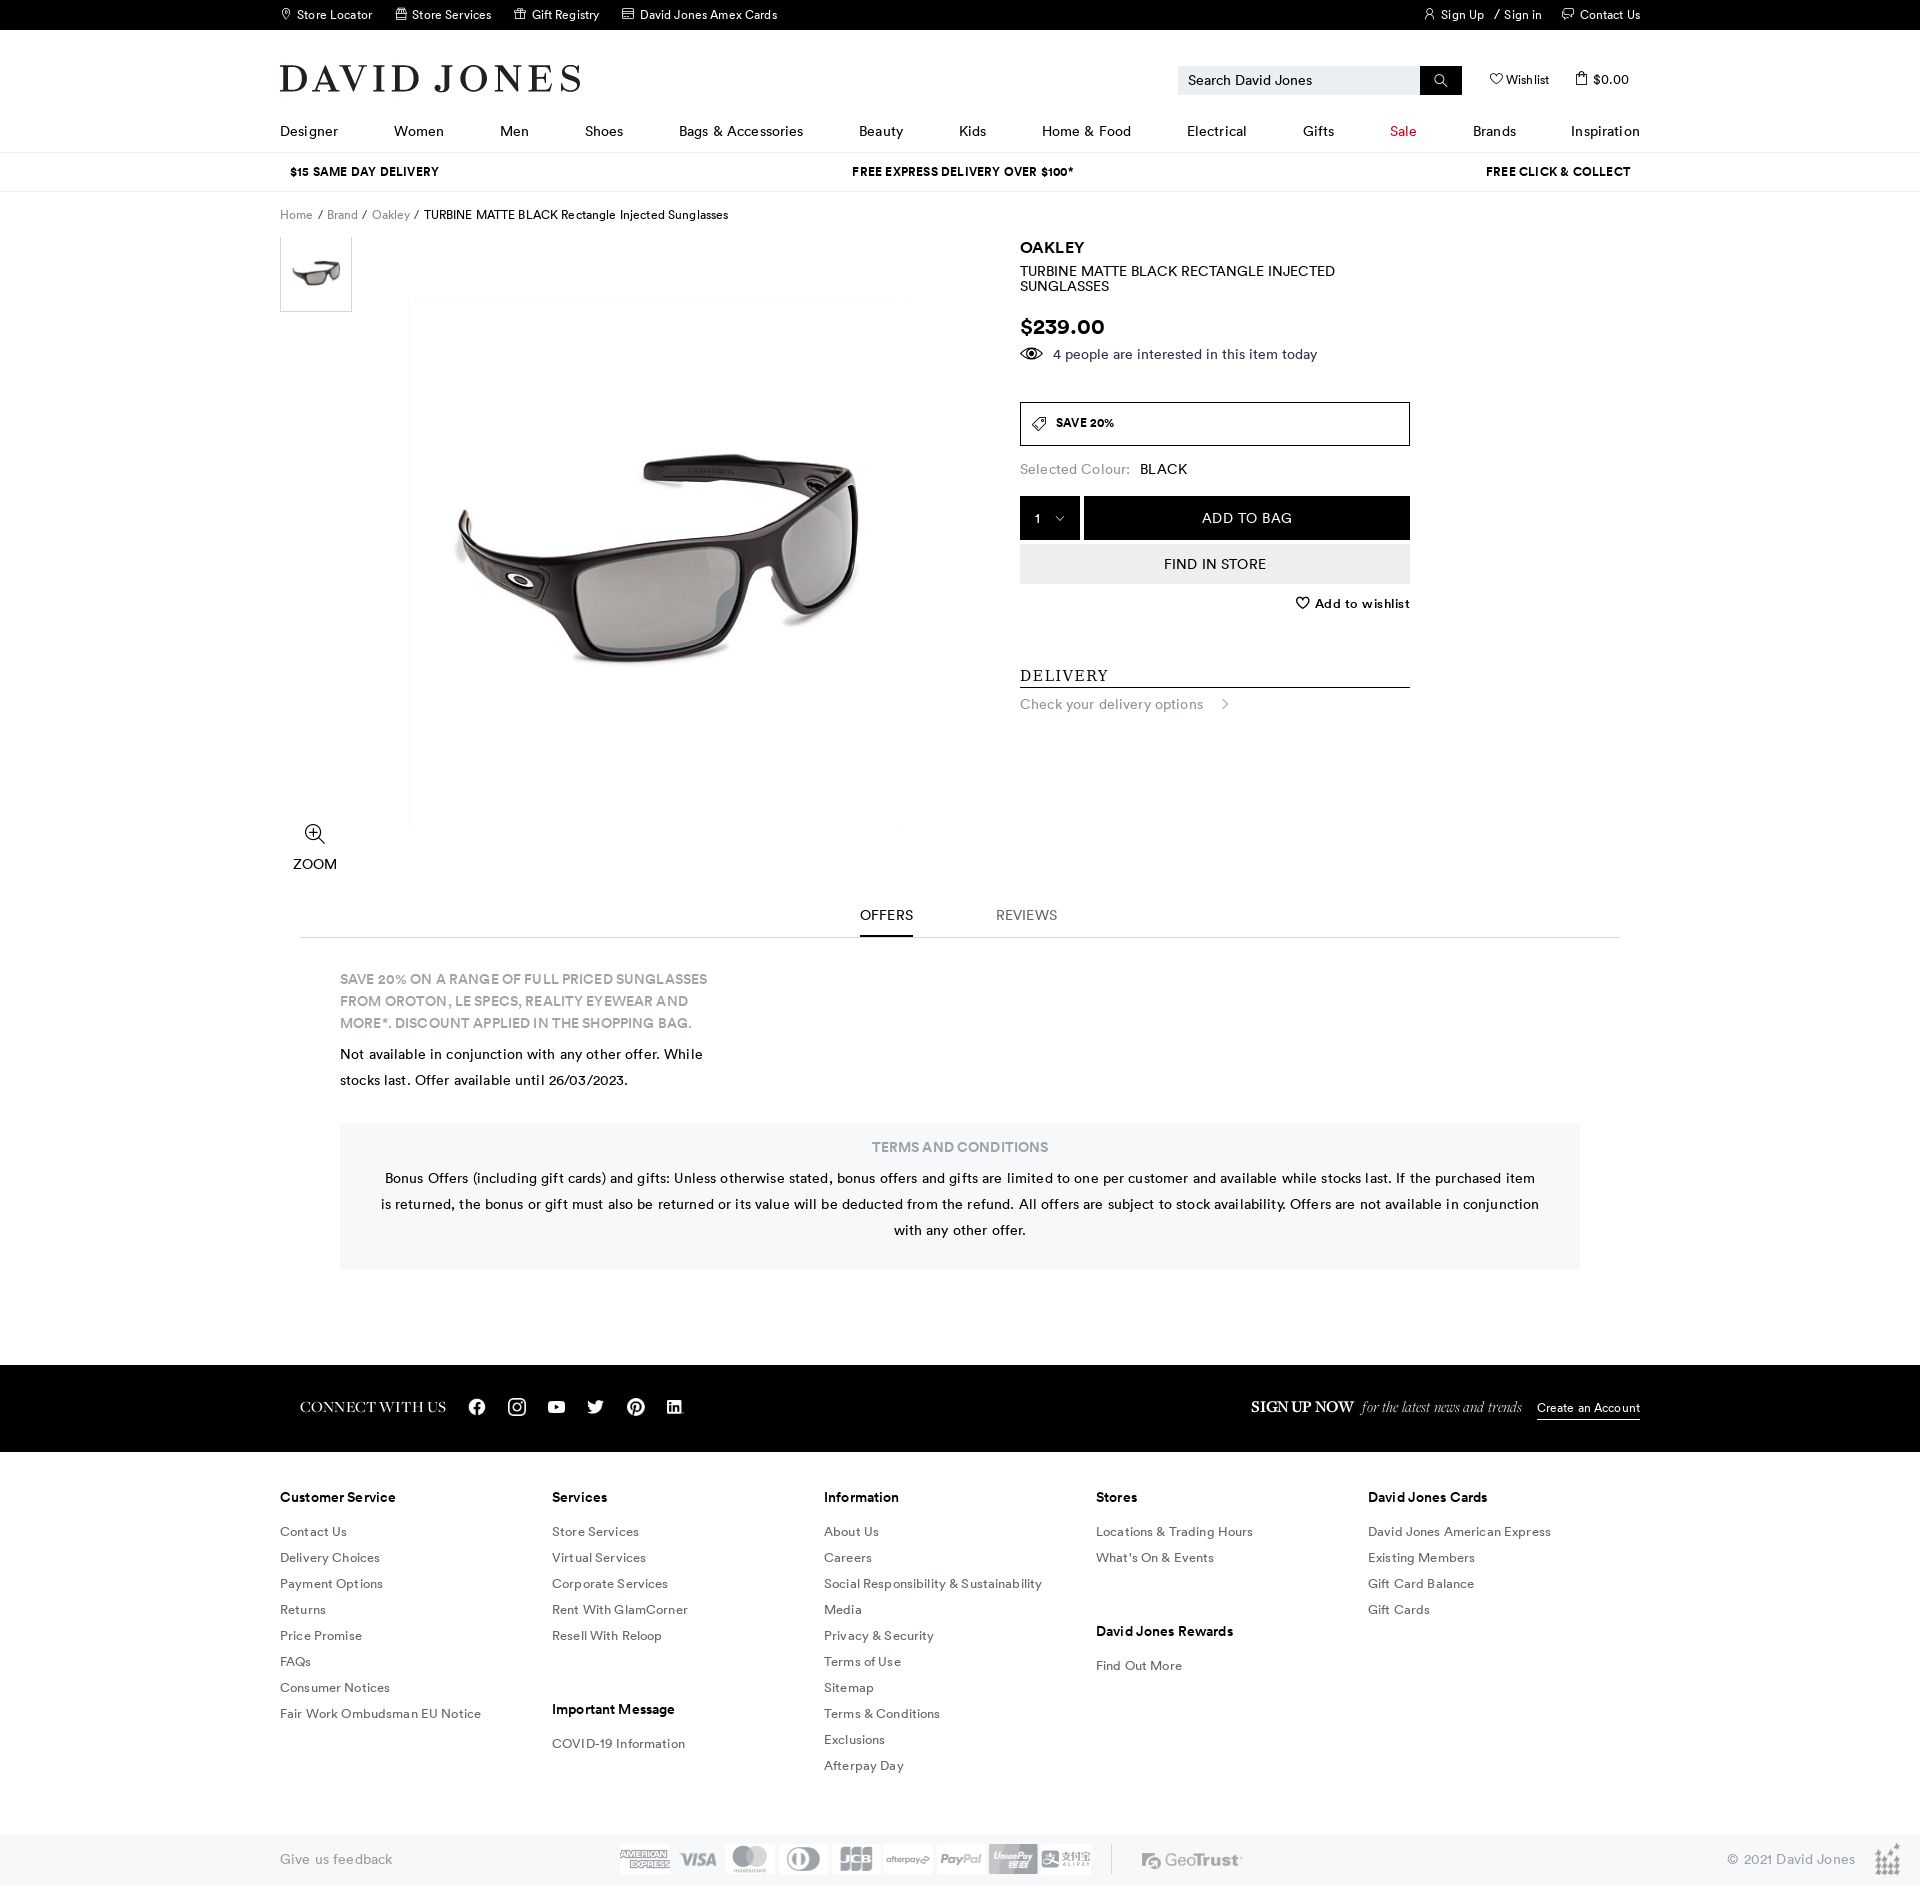Click the American Express payment icon
The height and width of the screenshot is (1885, 1920).
tap(645, 1859)
